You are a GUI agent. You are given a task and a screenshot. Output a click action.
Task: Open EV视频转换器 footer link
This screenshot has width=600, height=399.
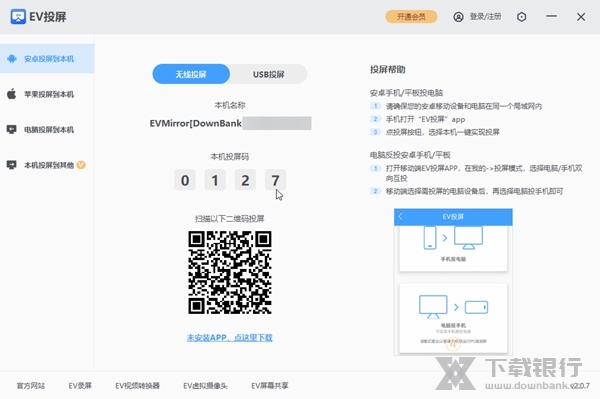[137, 386]
